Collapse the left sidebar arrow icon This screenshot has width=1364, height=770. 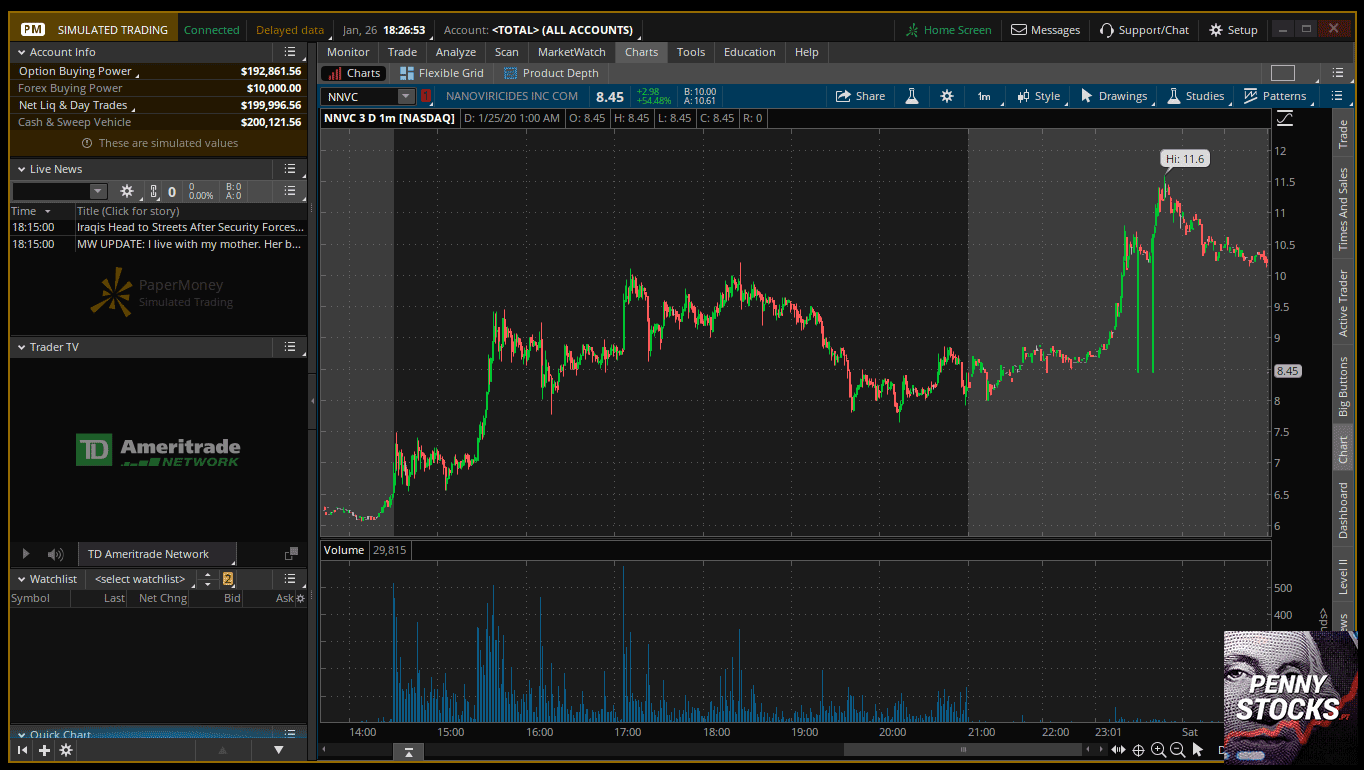coord(23,750)
